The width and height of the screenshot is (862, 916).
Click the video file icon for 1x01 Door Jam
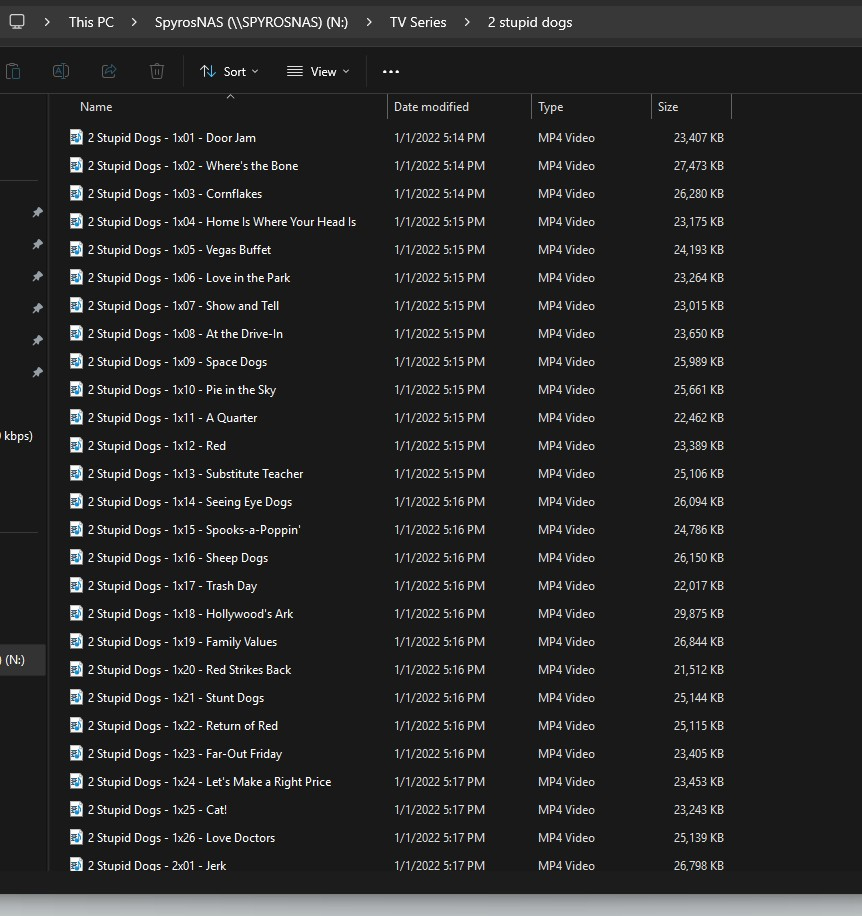(76, 138)
